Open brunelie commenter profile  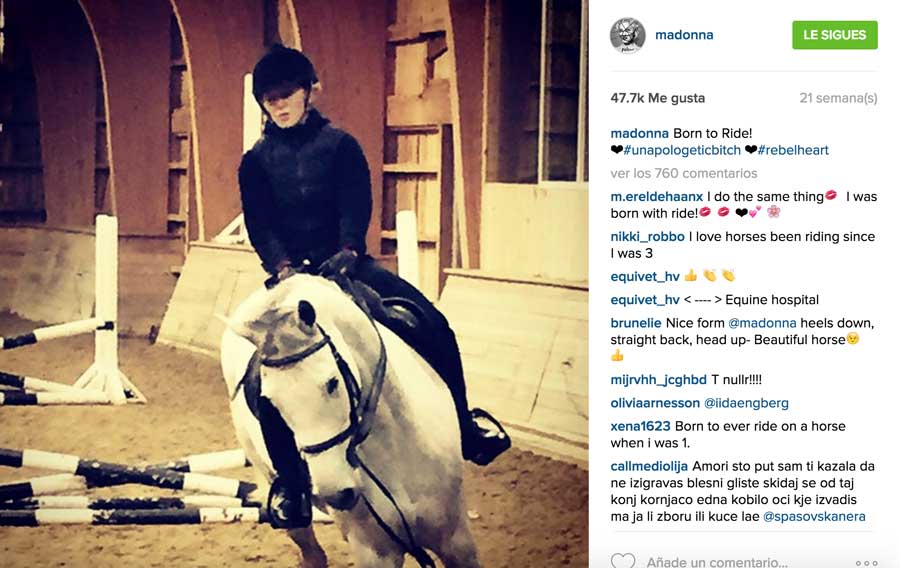(x=636, y=323)
